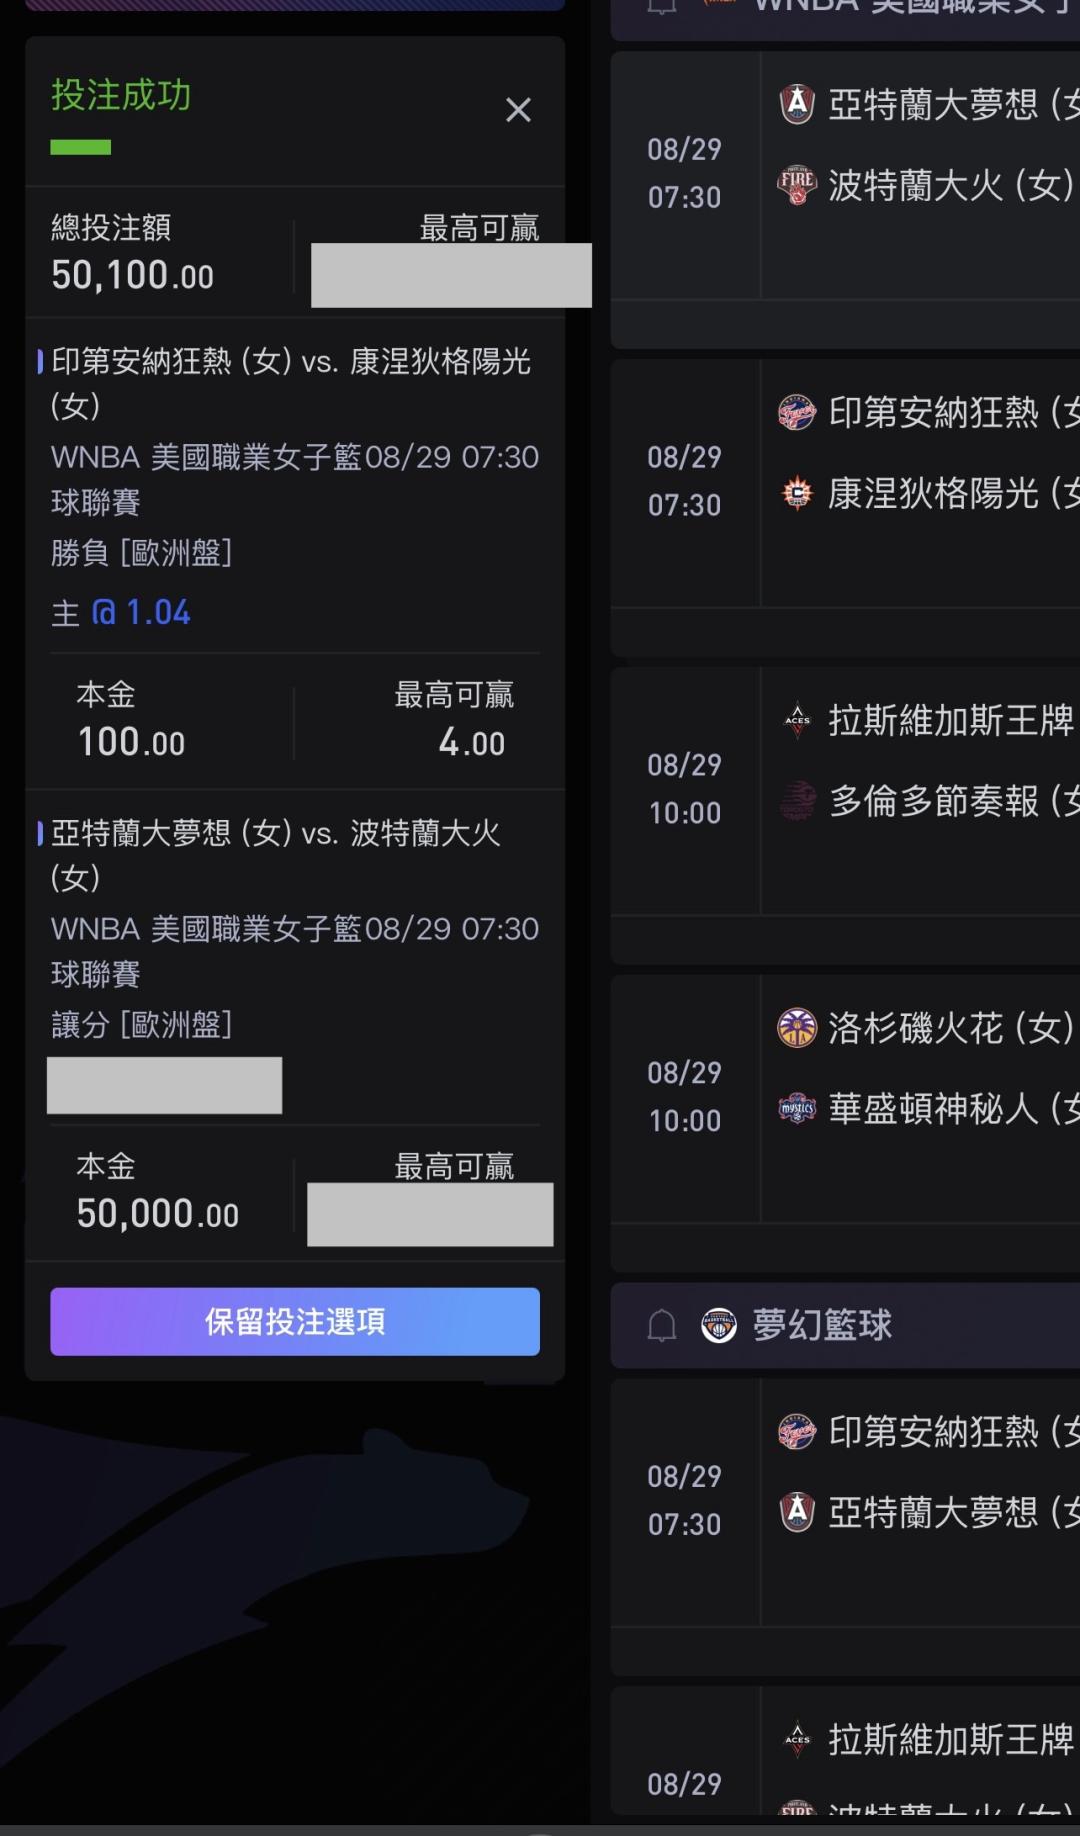
Task: Toggle the bell notification next to 夢幻籃球
Action: tap(662, 1326)
